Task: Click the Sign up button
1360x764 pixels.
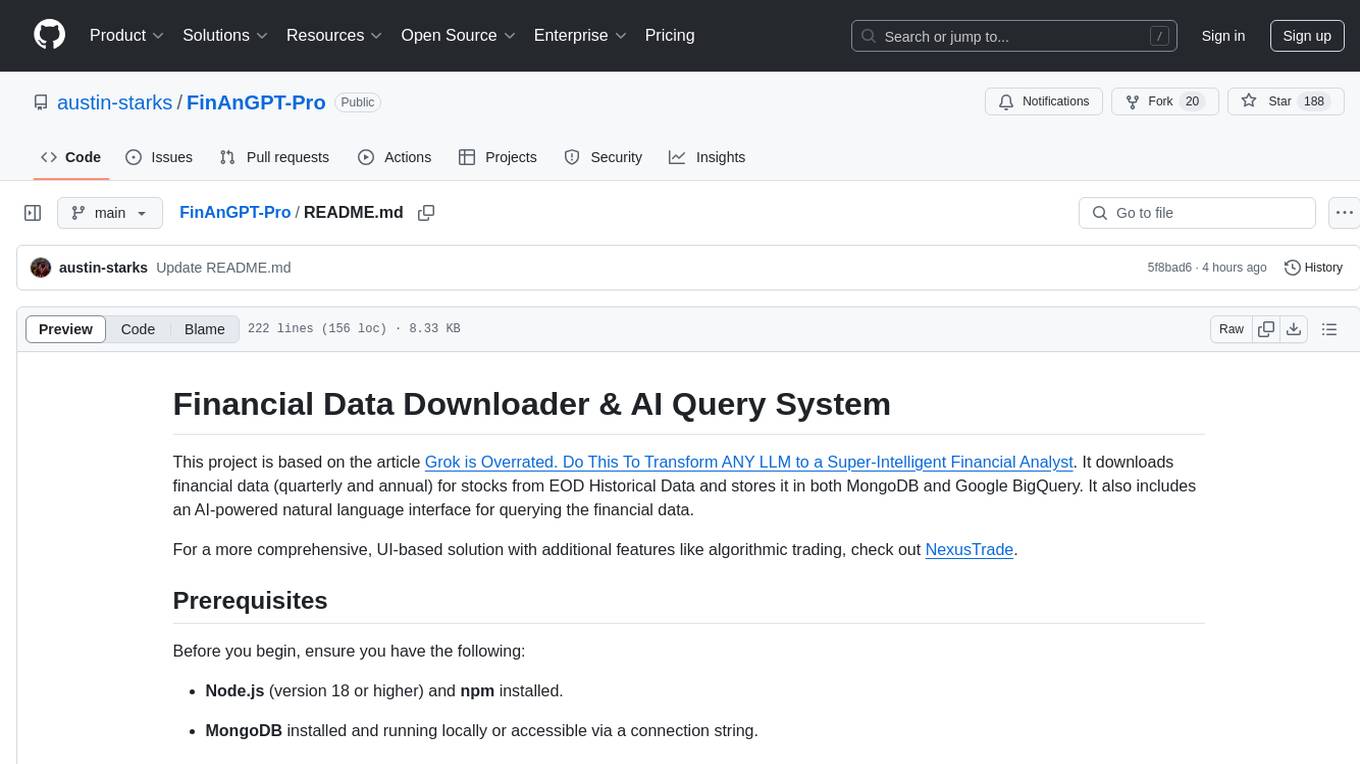Action: (1307, 36)
